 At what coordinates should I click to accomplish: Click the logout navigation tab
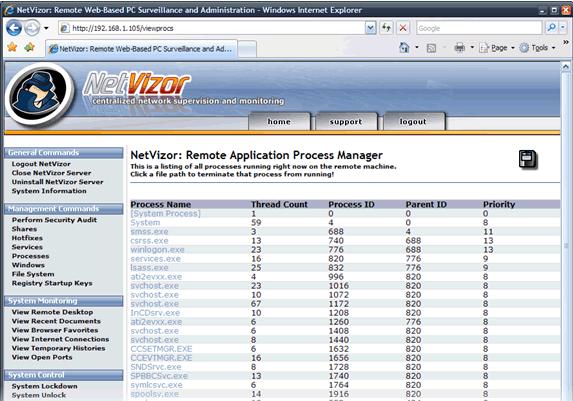[413, 121]
